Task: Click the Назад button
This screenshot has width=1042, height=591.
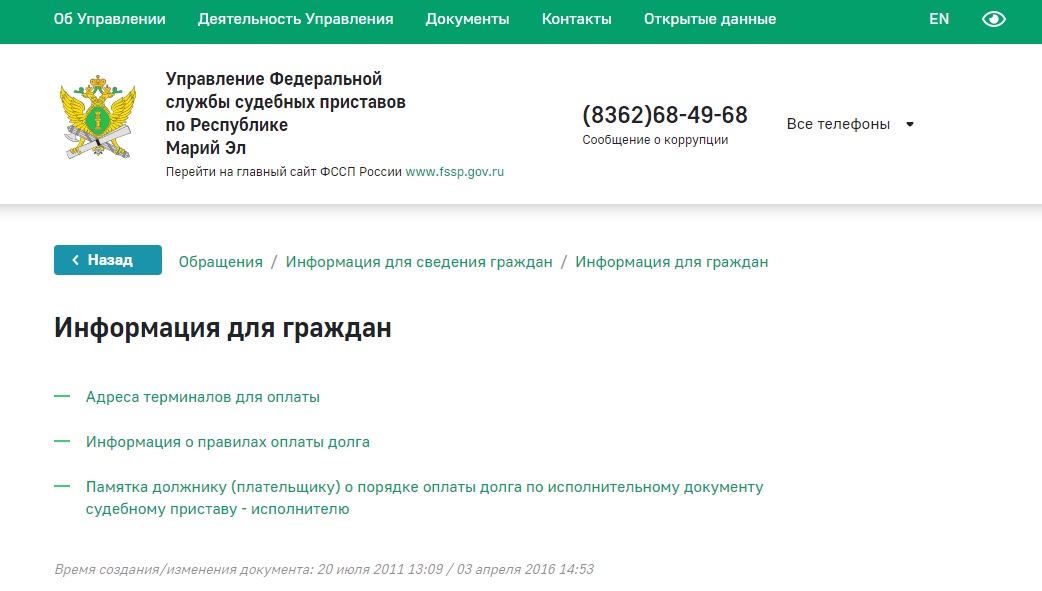Action: tap(107, 259)
